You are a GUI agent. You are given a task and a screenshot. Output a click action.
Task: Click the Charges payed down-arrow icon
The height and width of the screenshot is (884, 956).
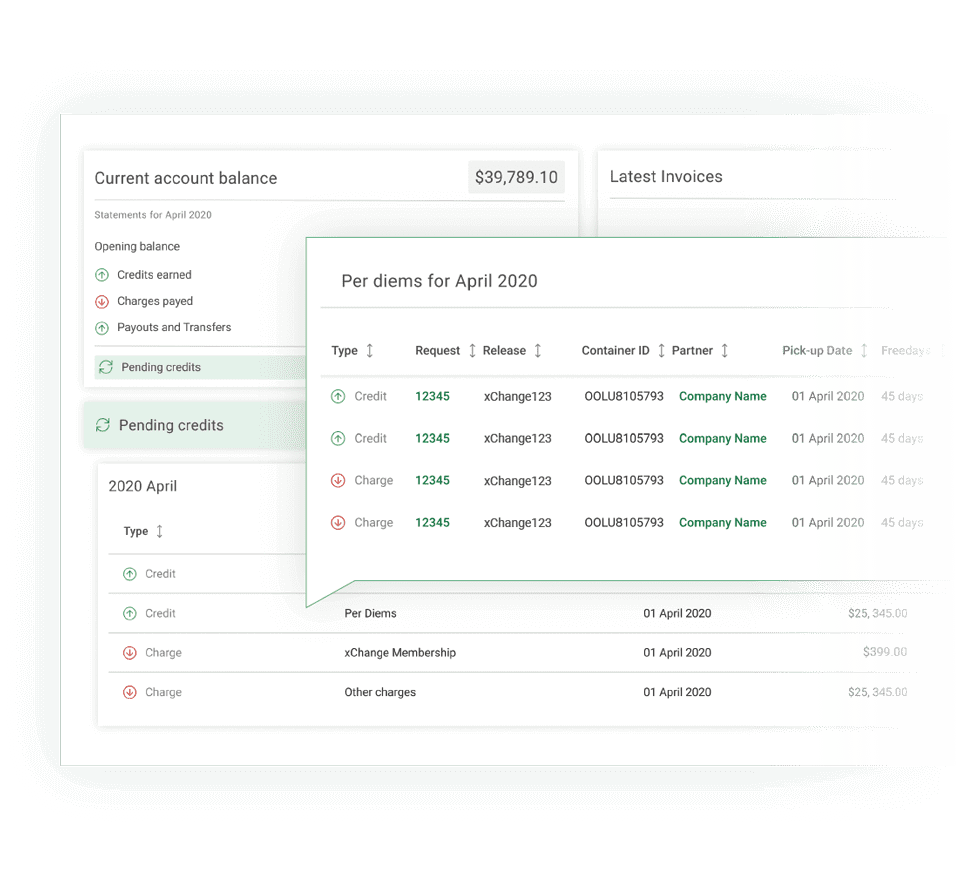tap(102, 301)
